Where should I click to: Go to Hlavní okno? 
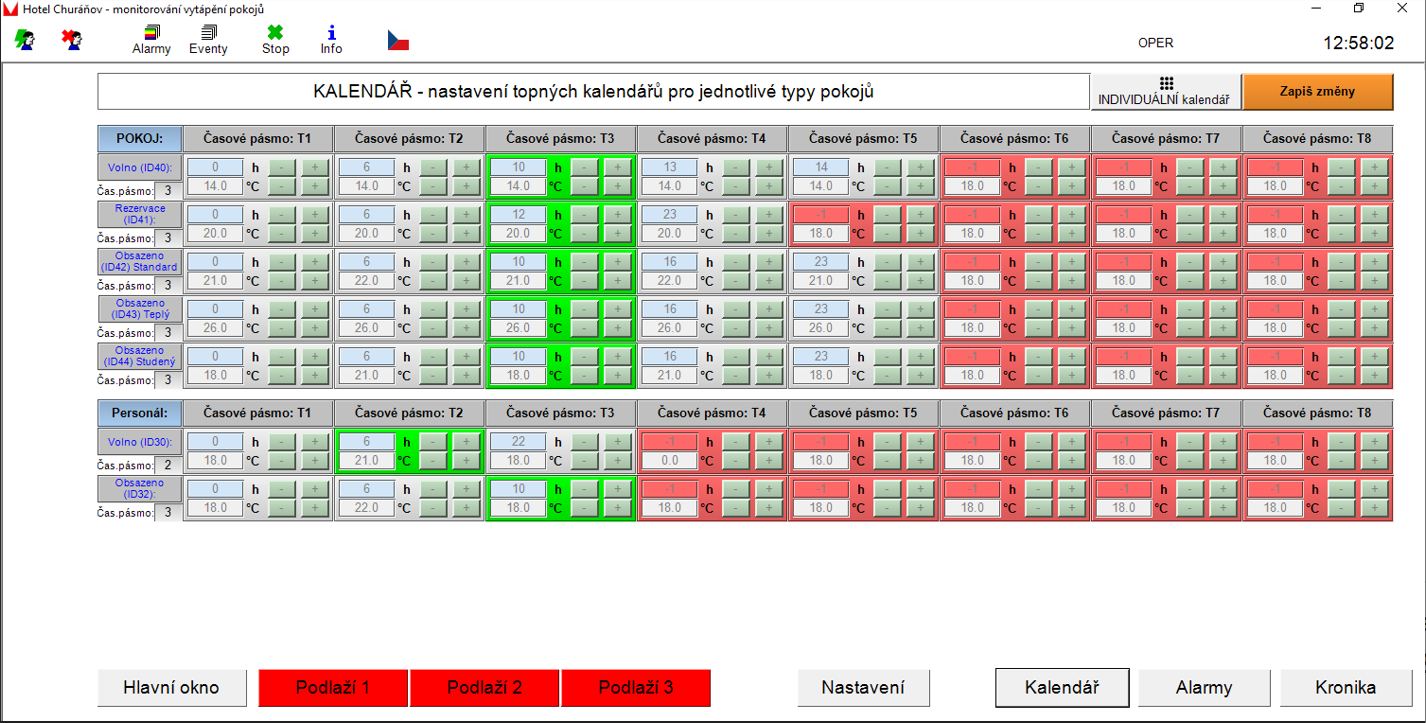pyautogui.click(x=171, y=687)
